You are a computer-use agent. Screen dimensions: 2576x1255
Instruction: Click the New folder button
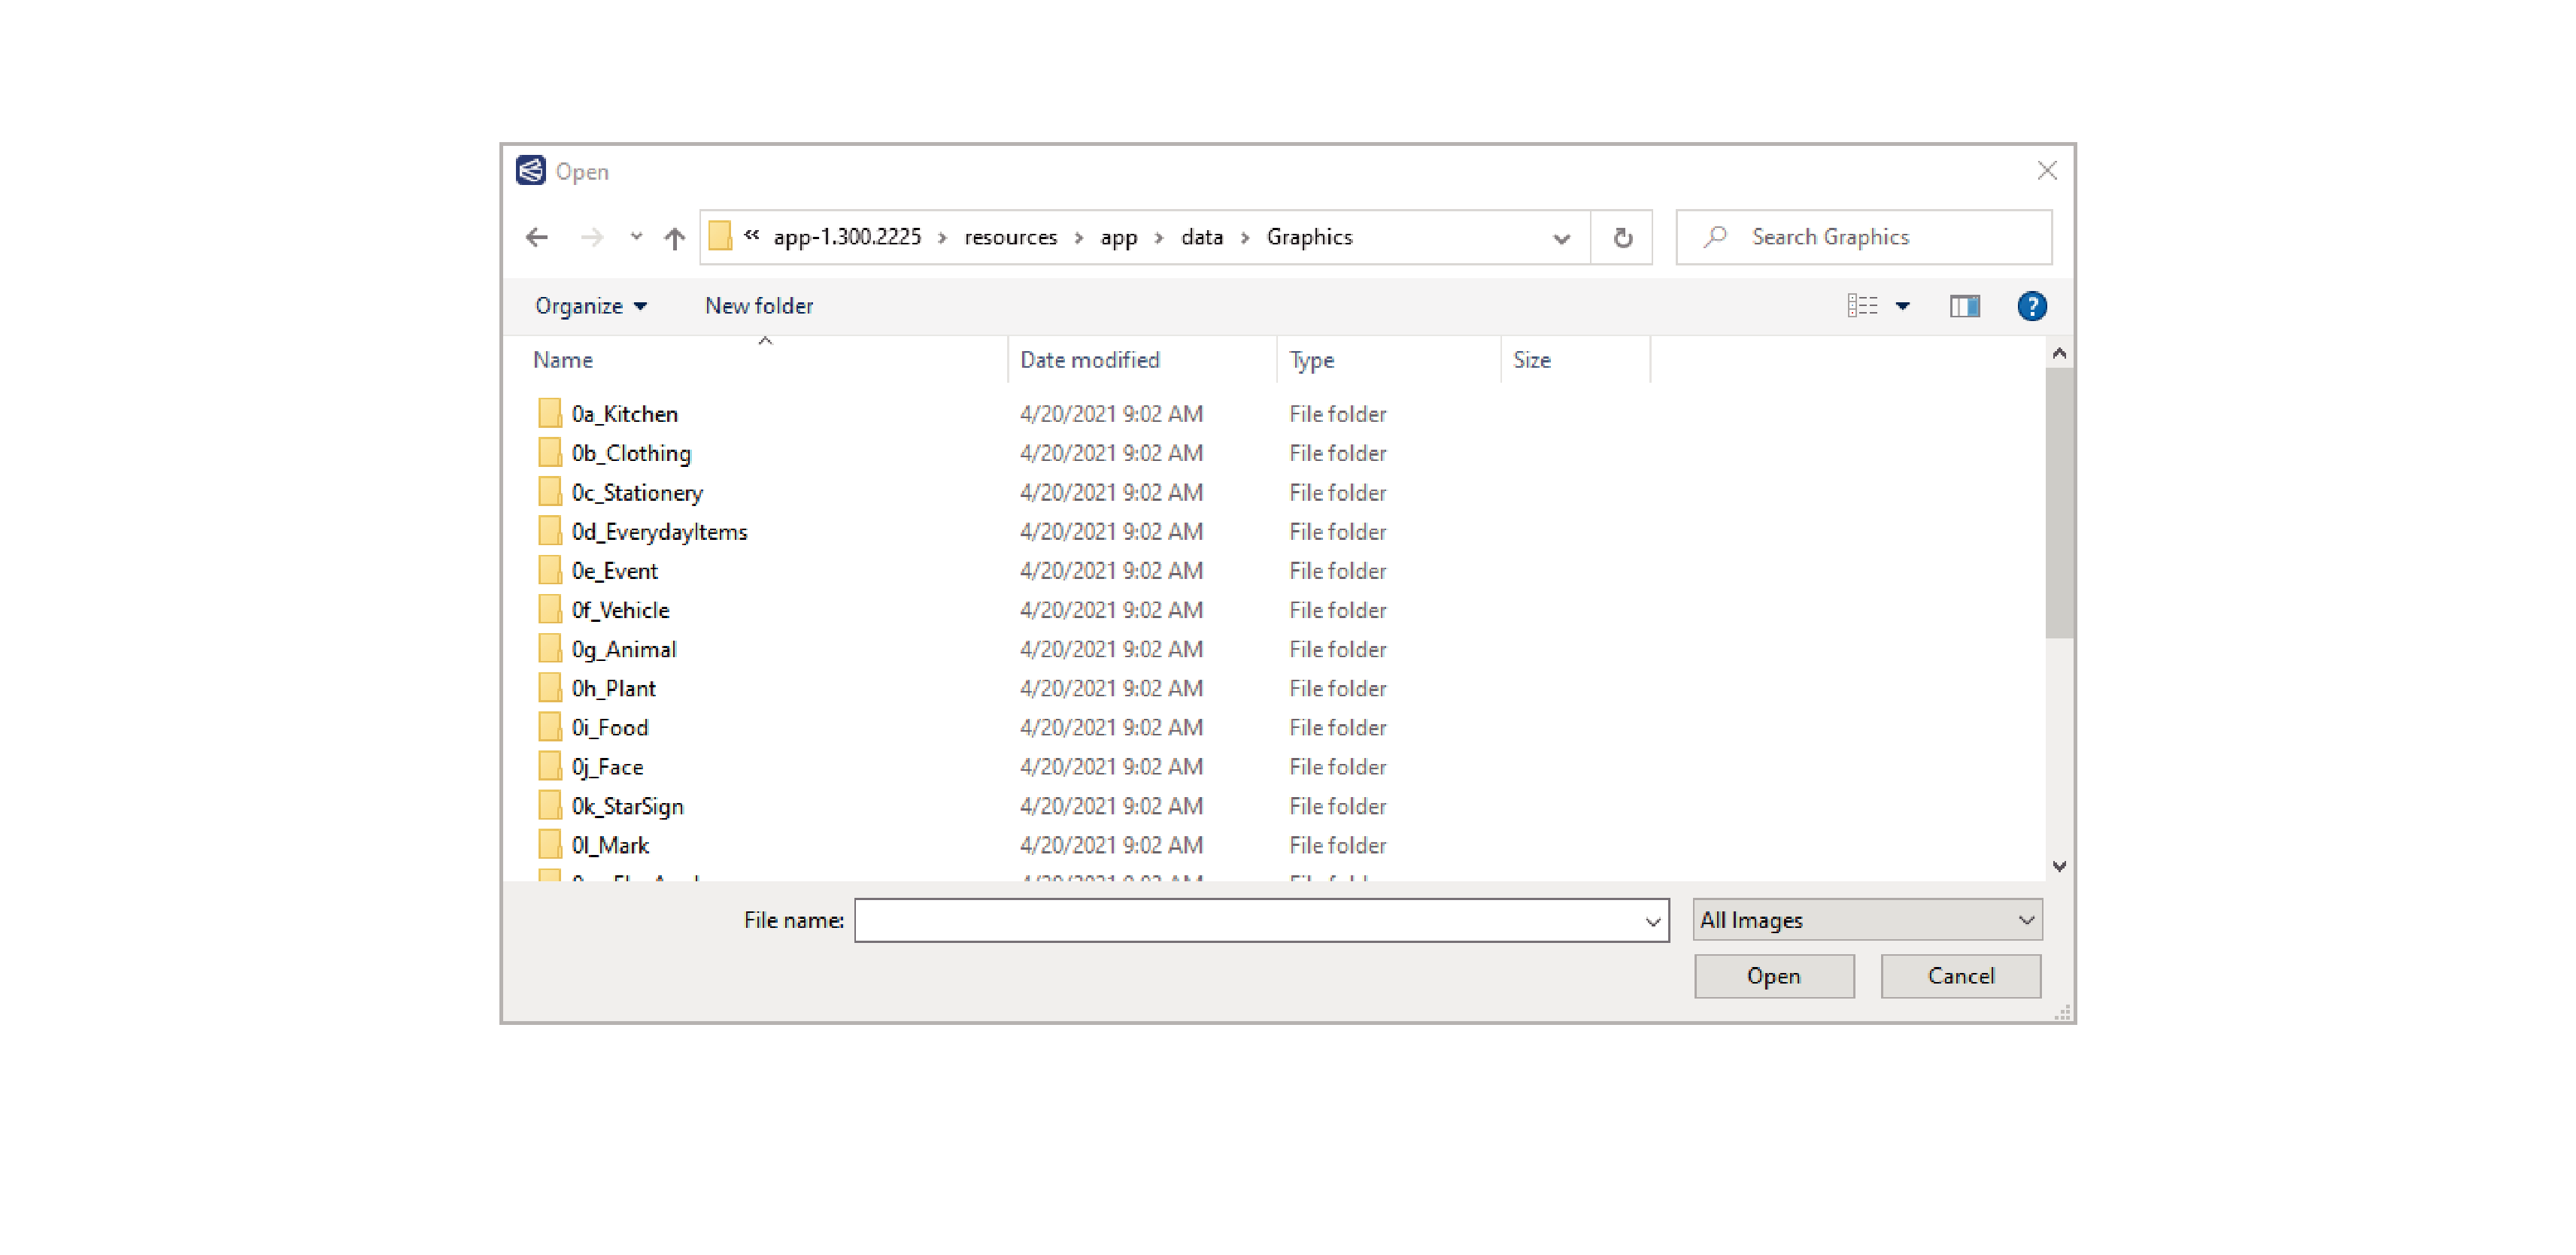pyautogui.click(x=758, y=306)
